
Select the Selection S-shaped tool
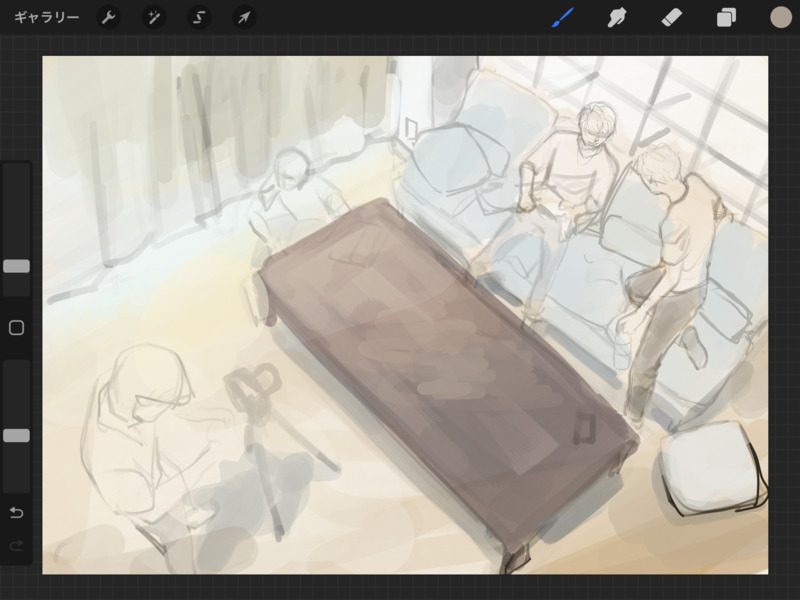click(198, 17)
